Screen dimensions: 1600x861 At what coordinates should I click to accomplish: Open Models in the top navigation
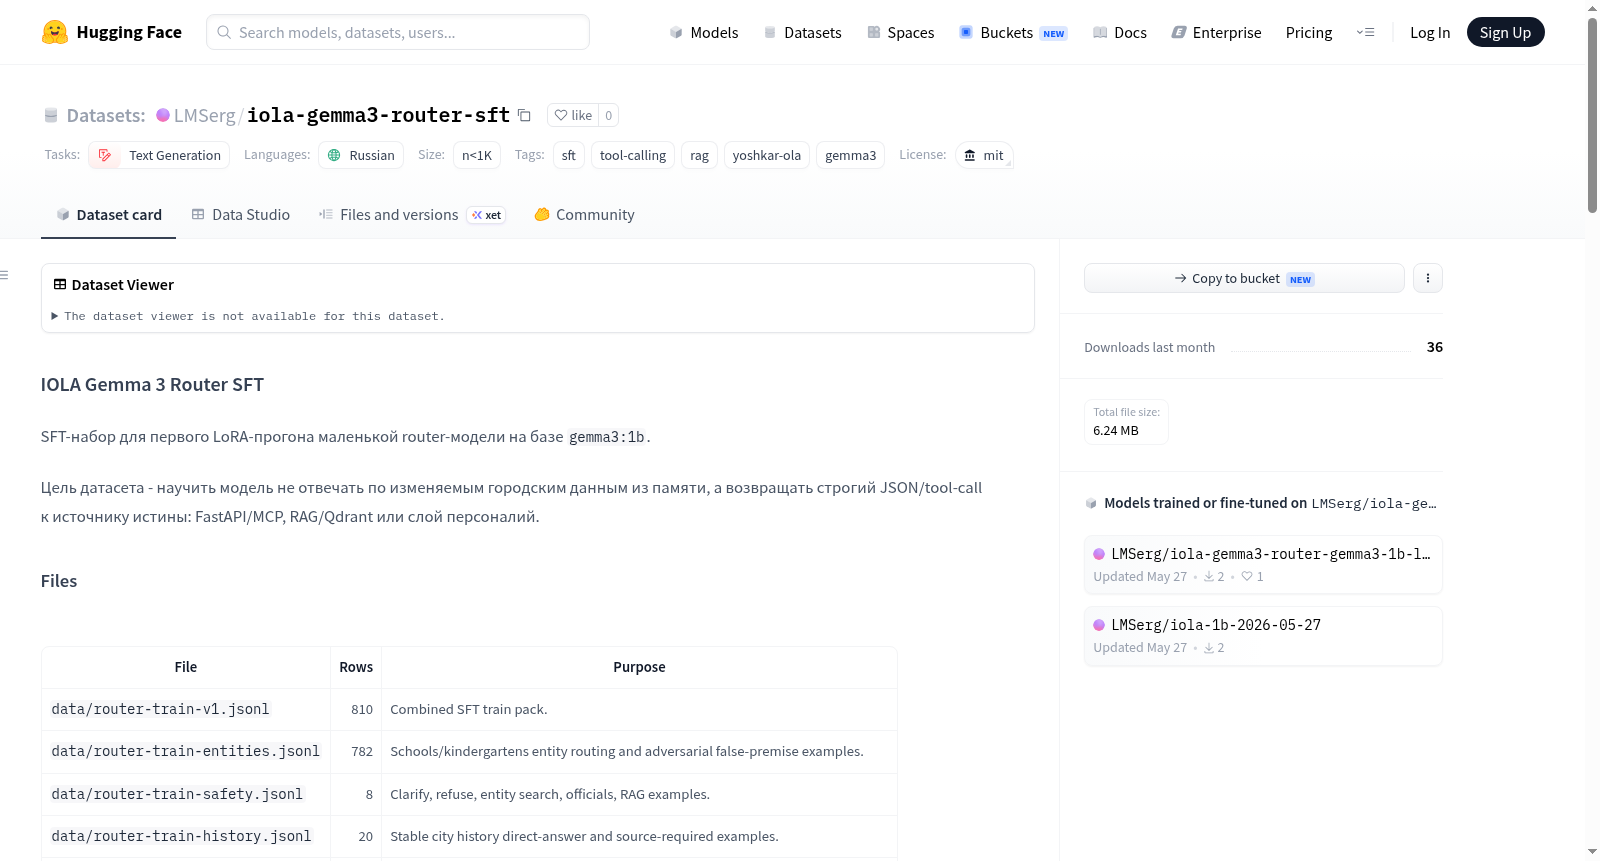pyautogui.click(x=704, y=32)
